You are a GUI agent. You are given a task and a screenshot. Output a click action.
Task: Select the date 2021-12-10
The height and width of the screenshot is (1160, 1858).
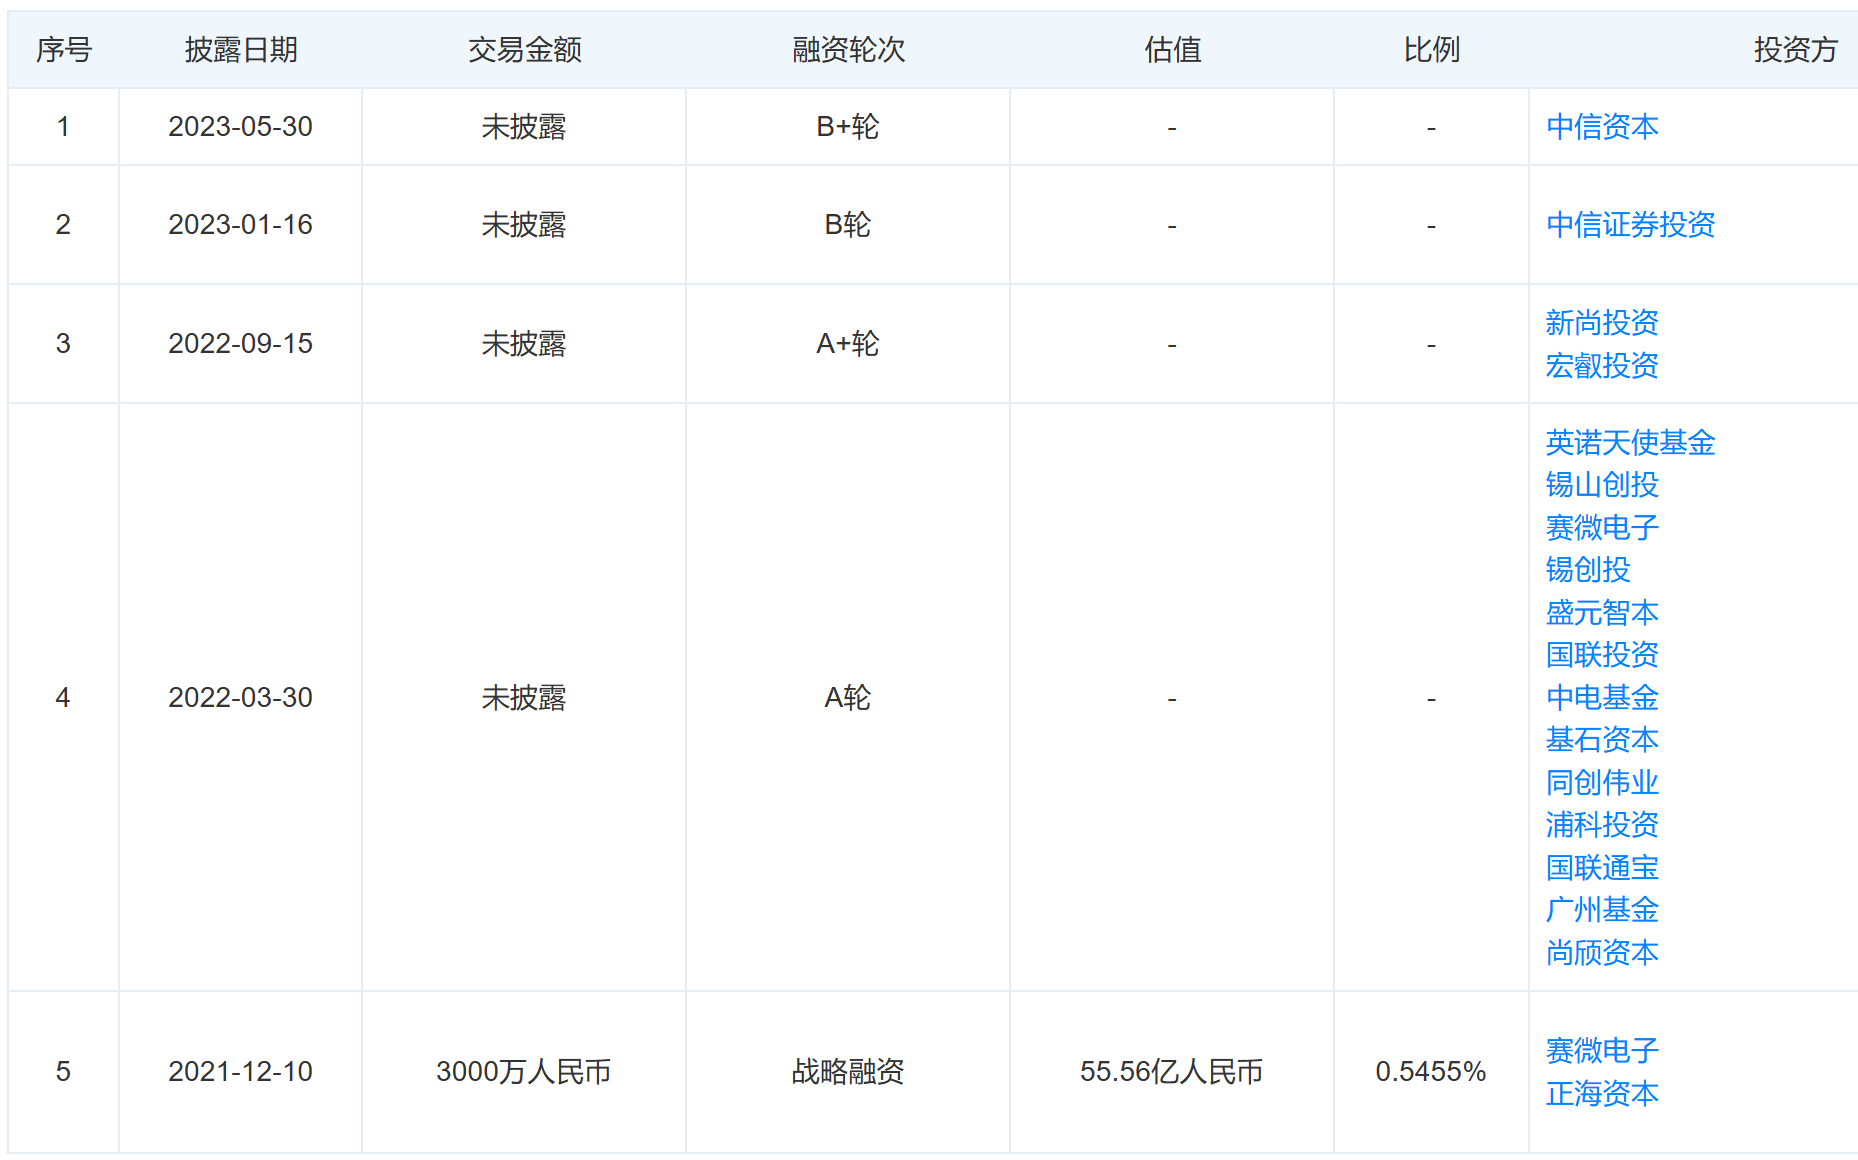(240, 1072)
